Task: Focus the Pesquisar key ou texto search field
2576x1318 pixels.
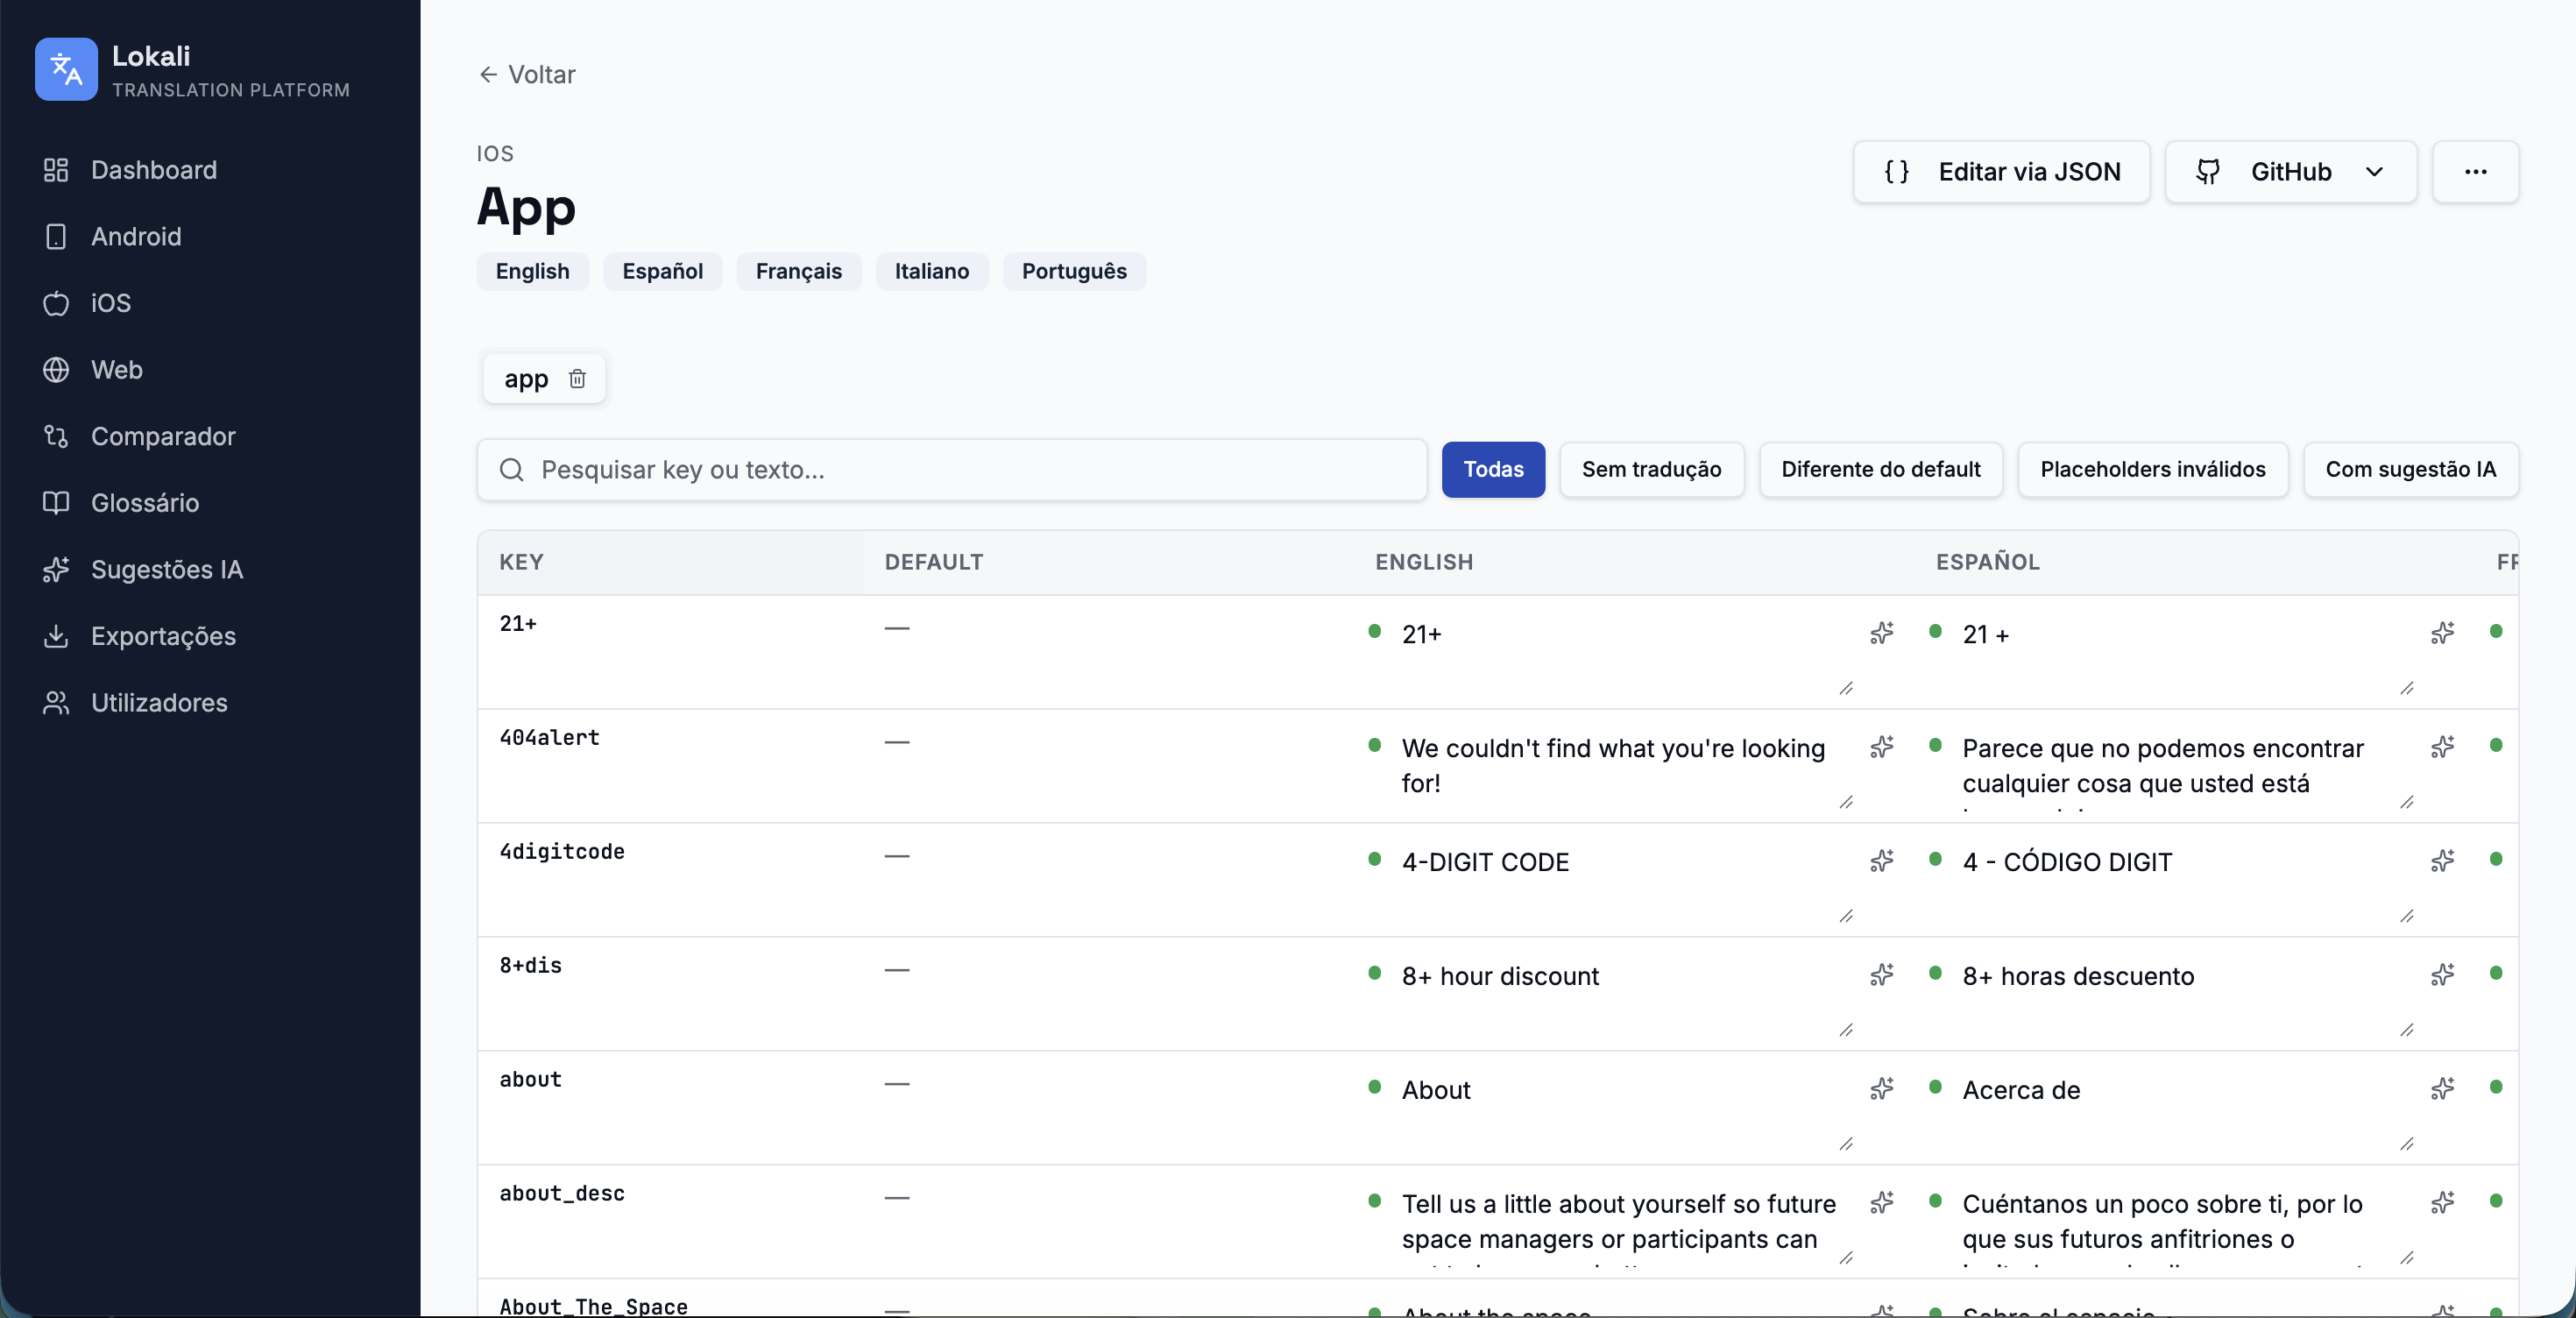Action: tap(951, 469)
